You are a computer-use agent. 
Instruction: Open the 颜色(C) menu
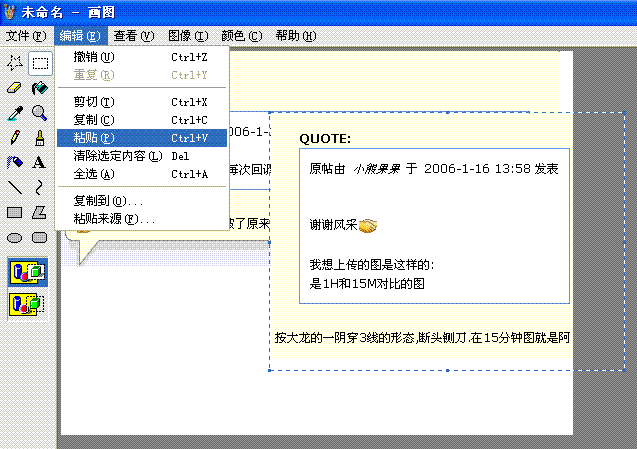point(242,36)
